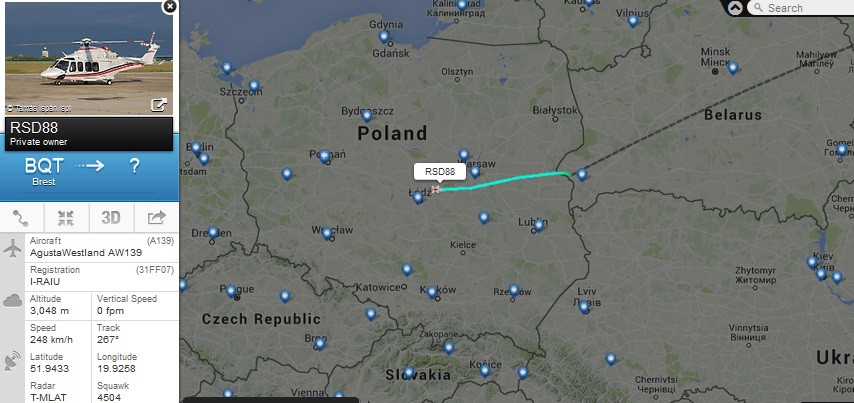
Task: Click the BQT Brest origin airport
Action: click(44, 171)
